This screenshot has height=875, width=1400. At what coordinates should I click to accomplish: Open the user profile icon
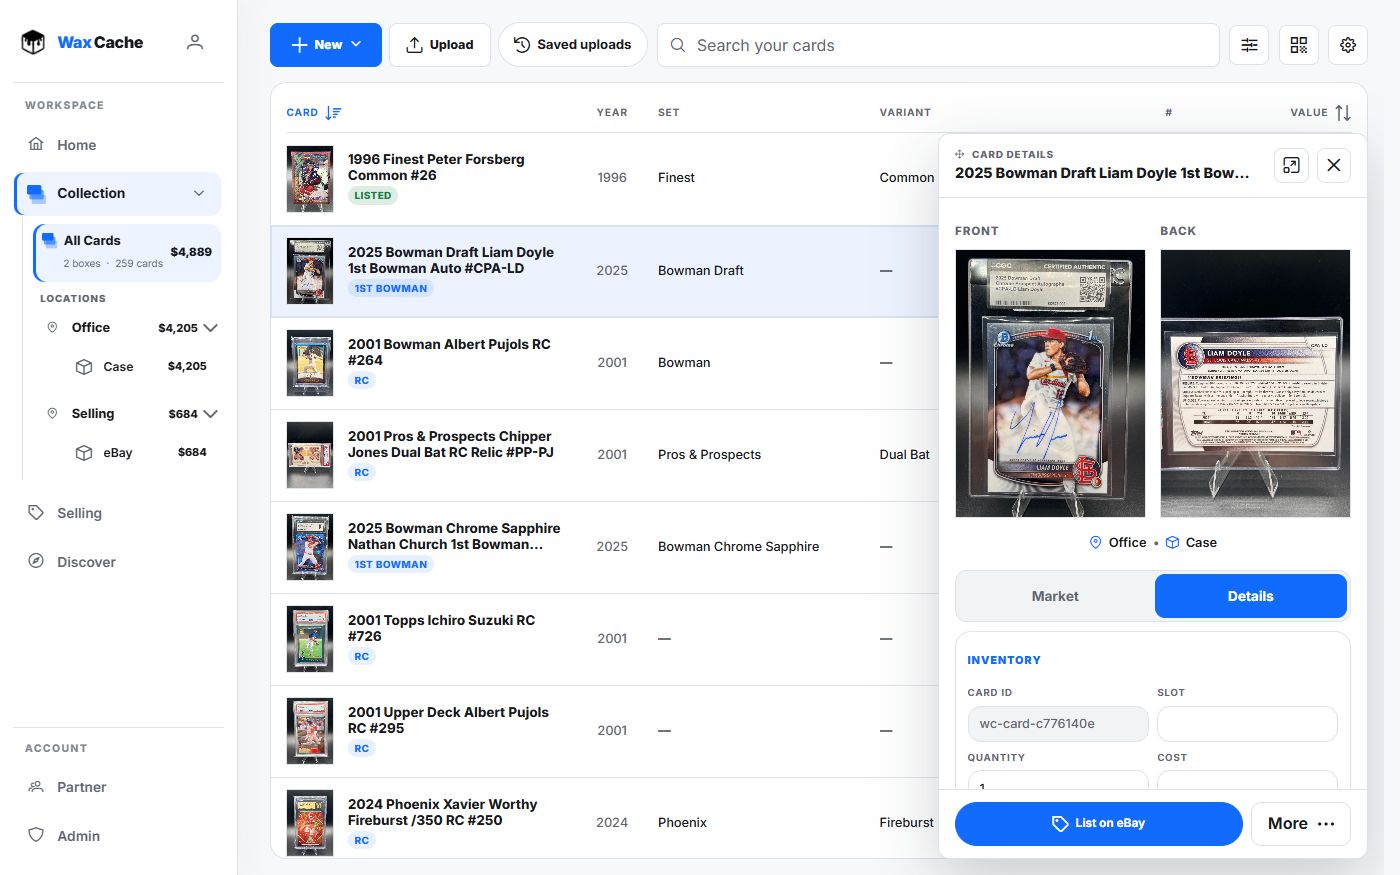195,42
